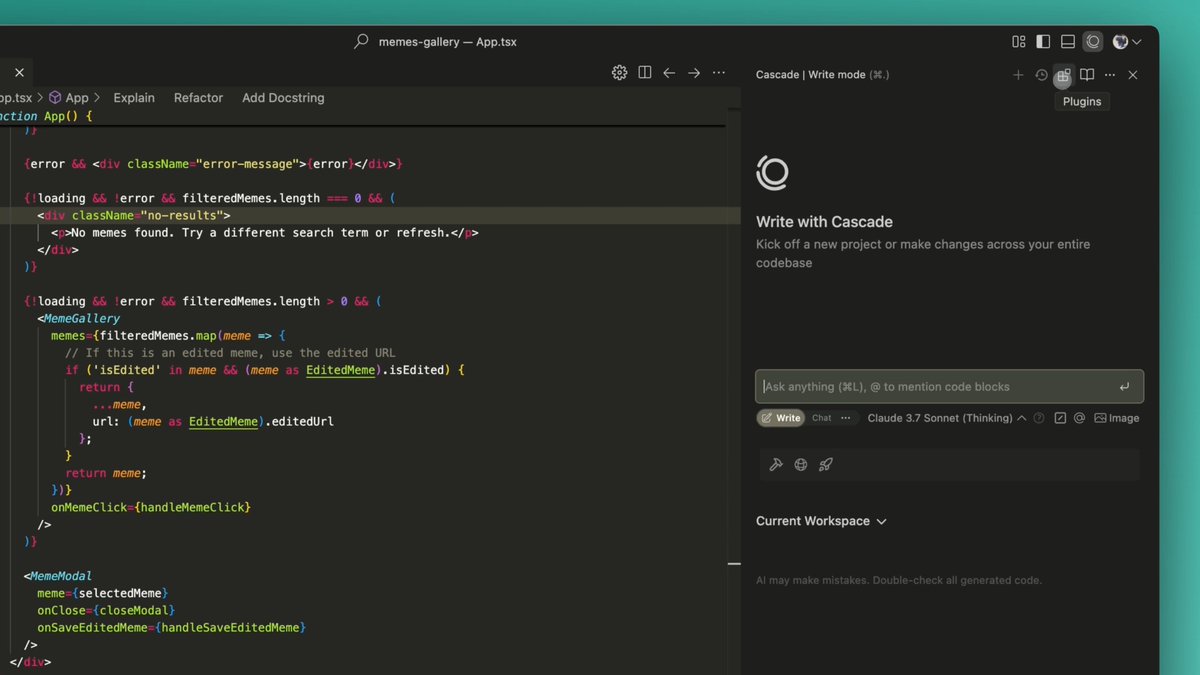Click the Explain code lens
The width and height of the screenshot is (1200, 675).
pyautogui.click(x=134, y=98)
